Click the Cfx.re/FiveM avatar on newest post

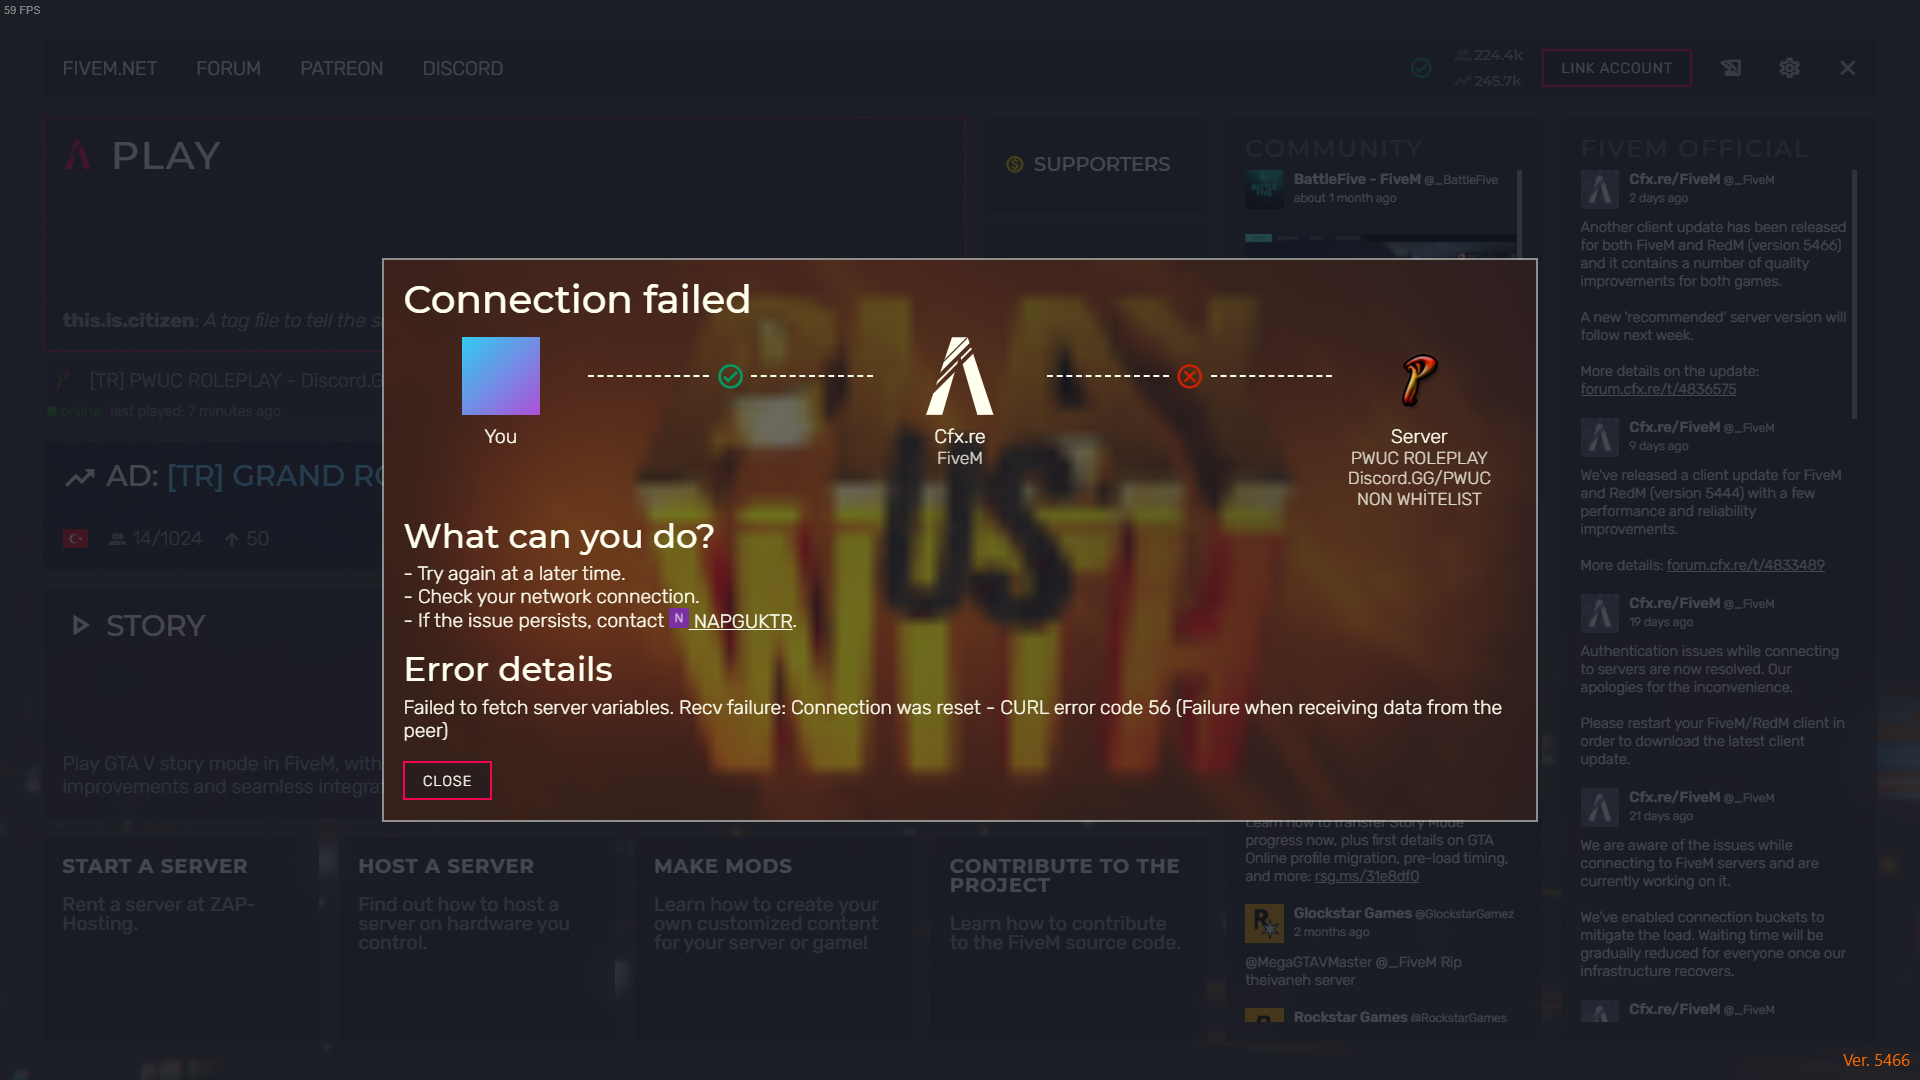pyautogui.click(x=1599, y=188)
